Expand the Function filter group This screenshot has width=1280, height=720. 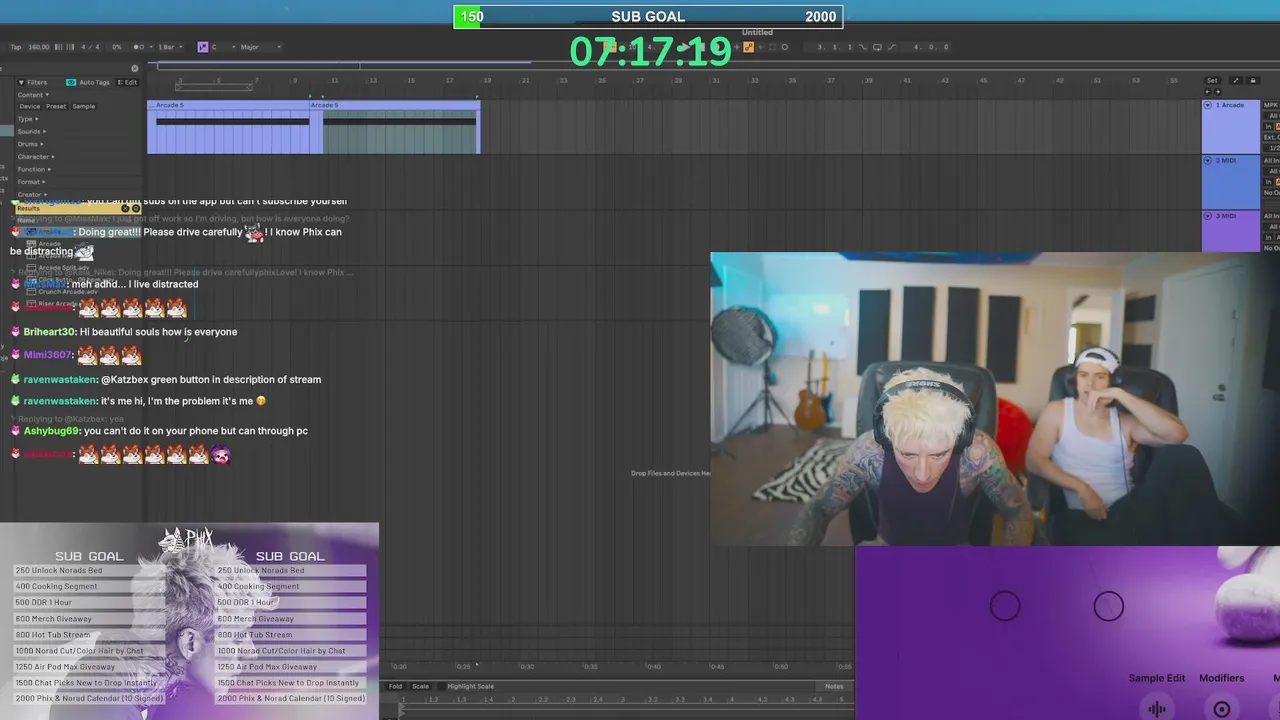[x=34, y=169]
